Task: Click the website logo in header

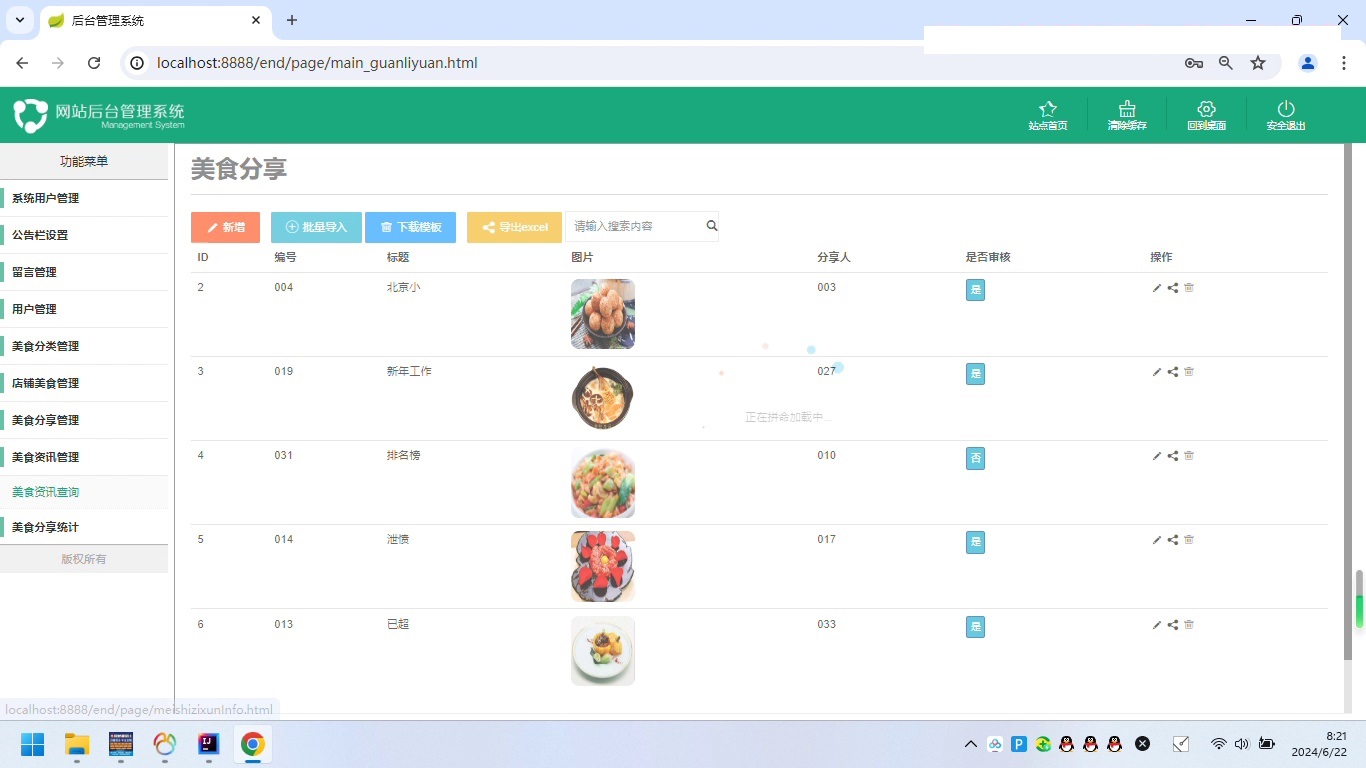Action: click(x=99, y=115)
